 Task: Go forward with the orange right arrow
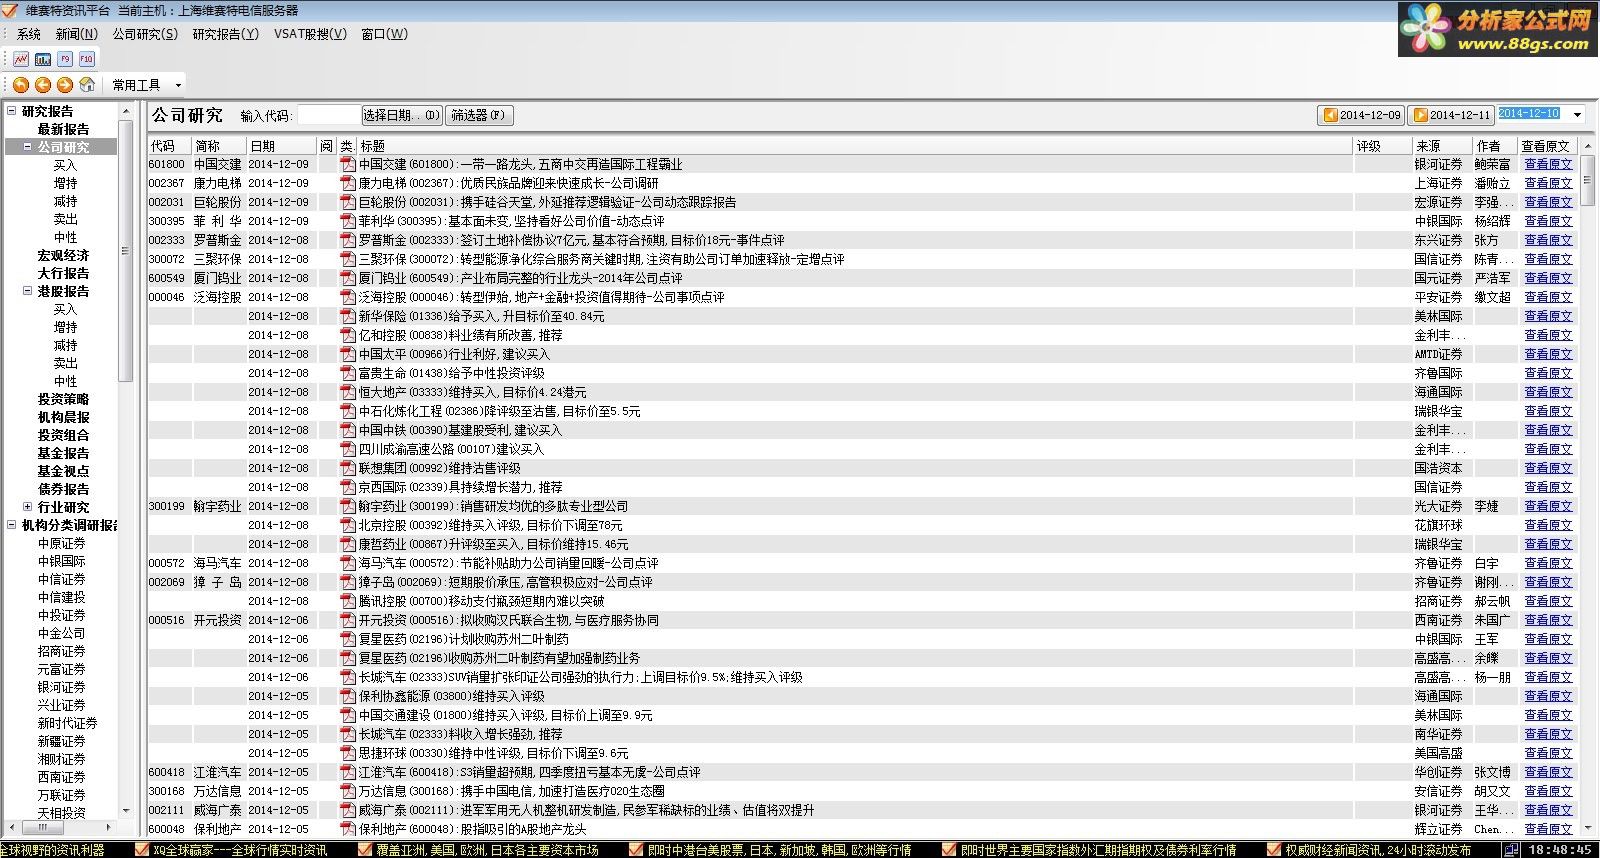[x=65, y=85]
